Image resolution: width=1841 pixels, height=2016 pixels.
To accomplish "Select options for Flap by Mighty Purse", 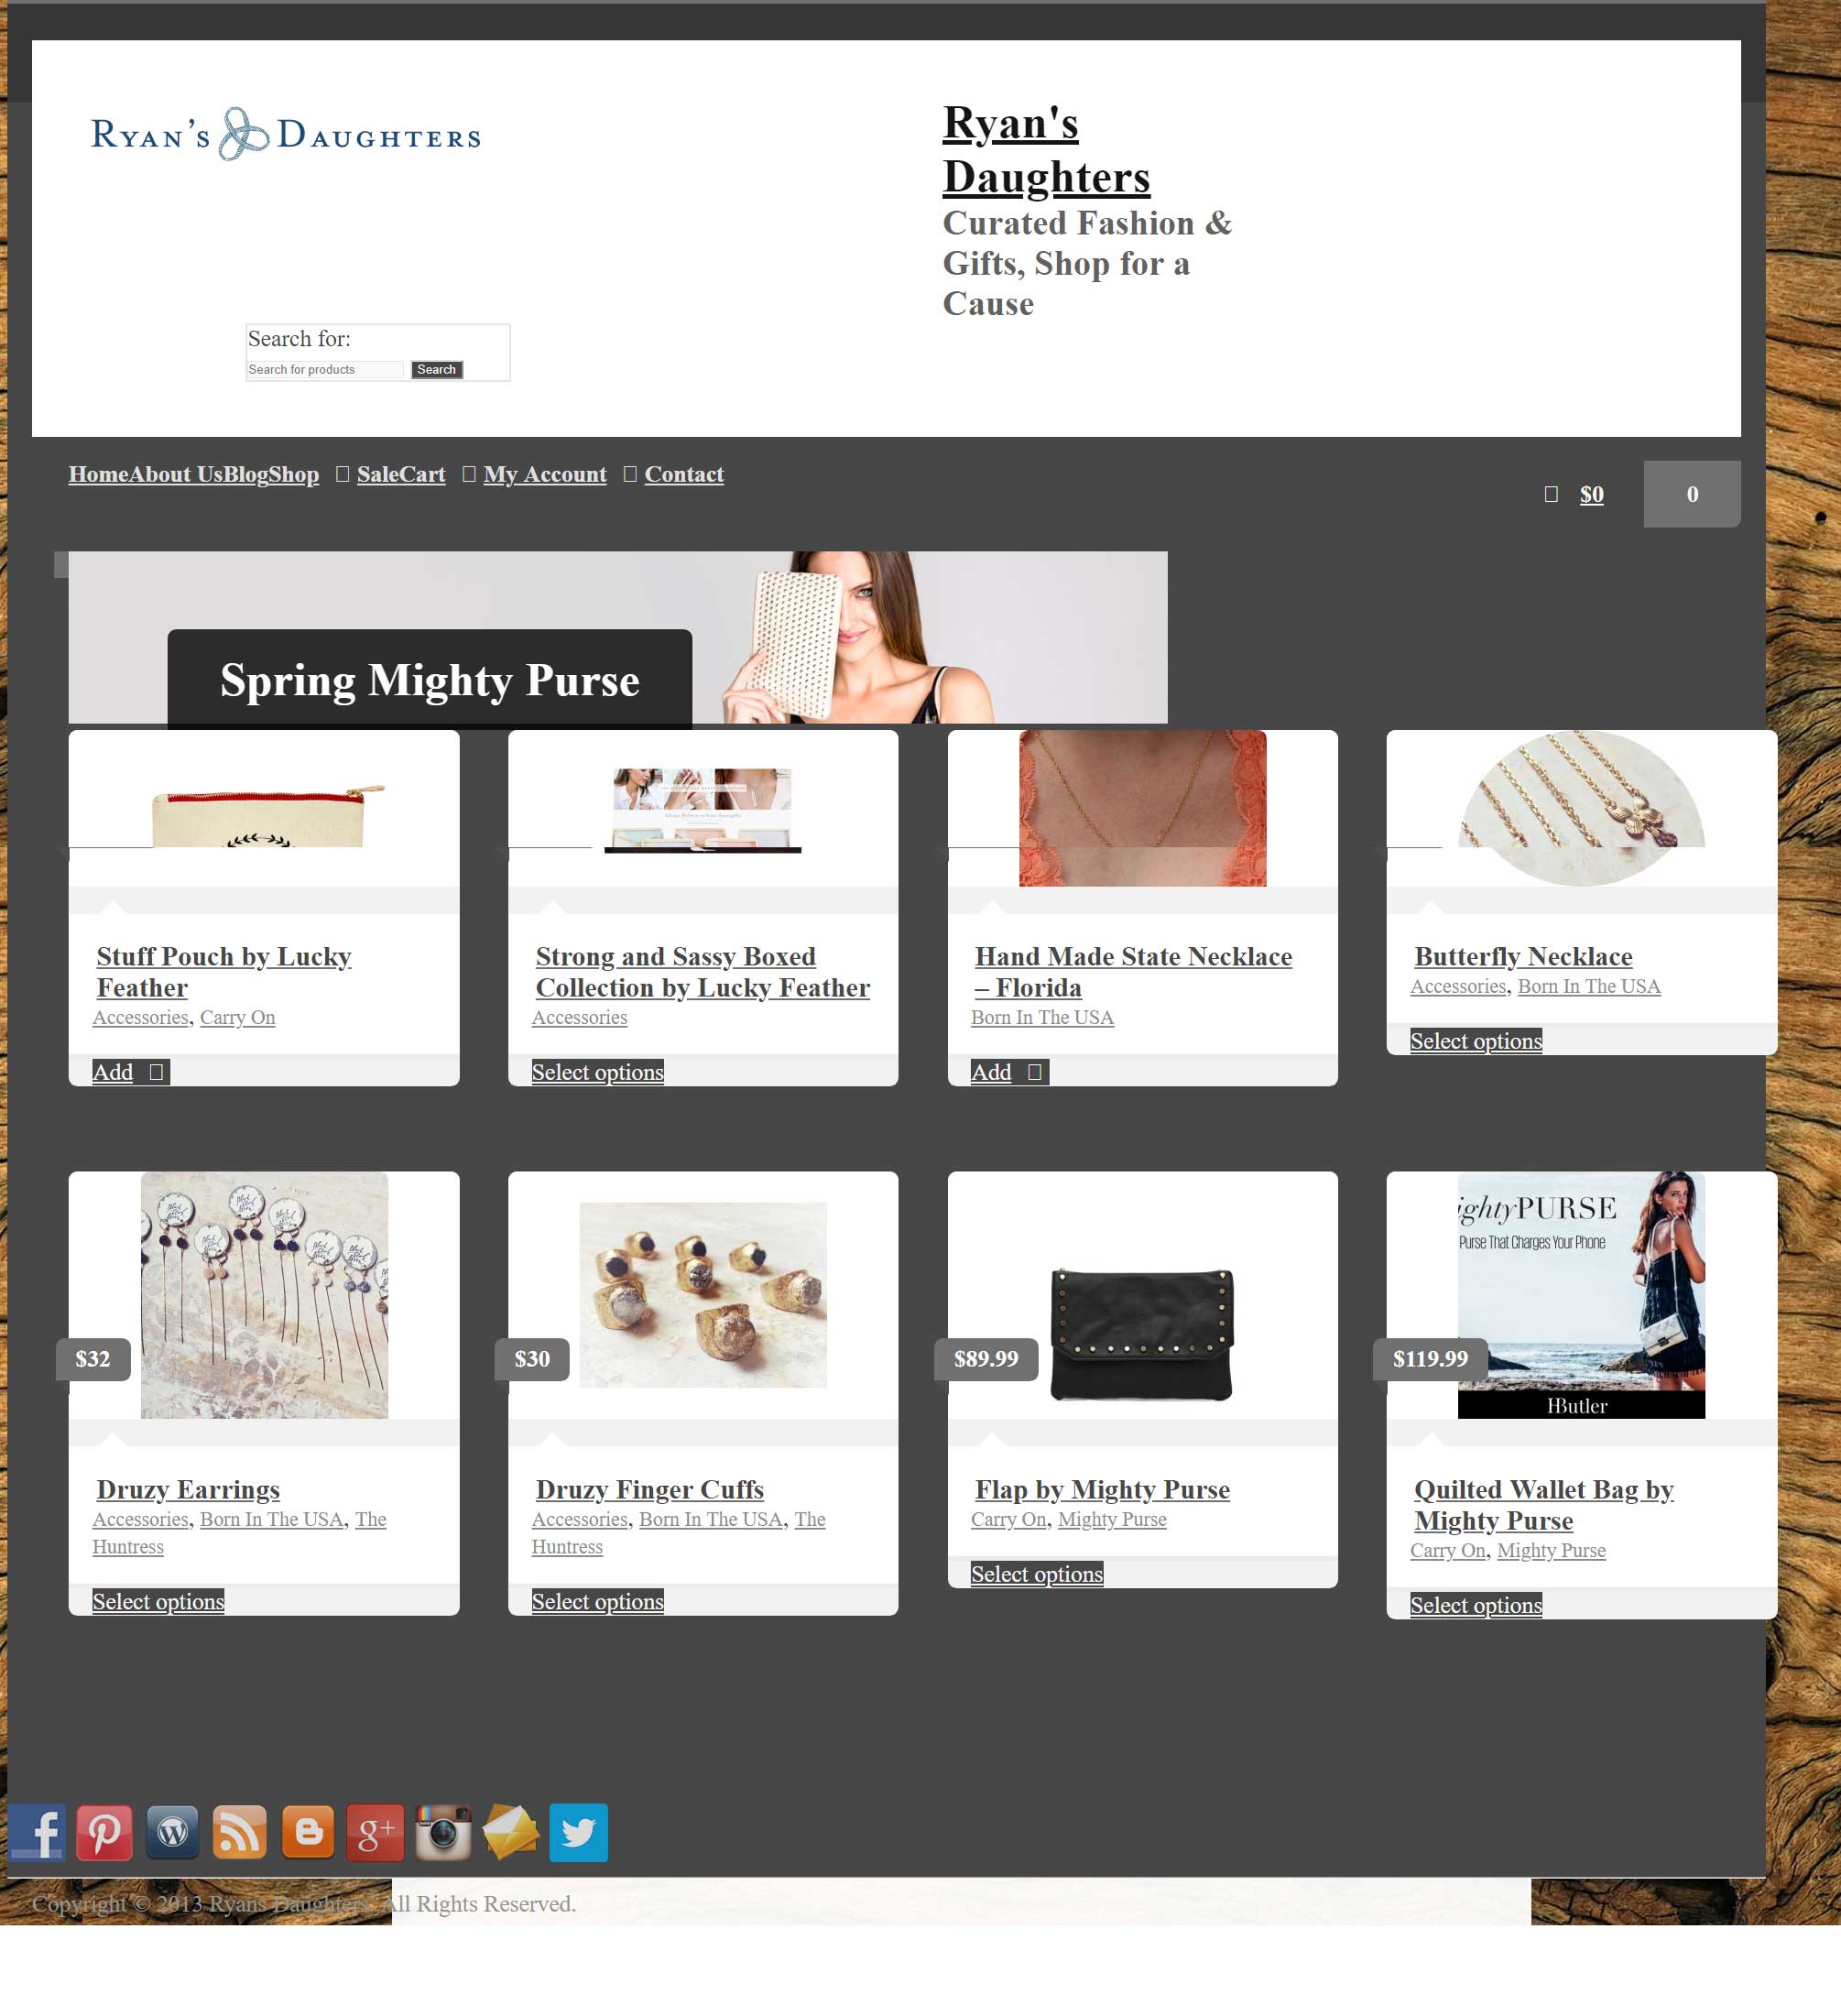I will tap(1037, 1574).
